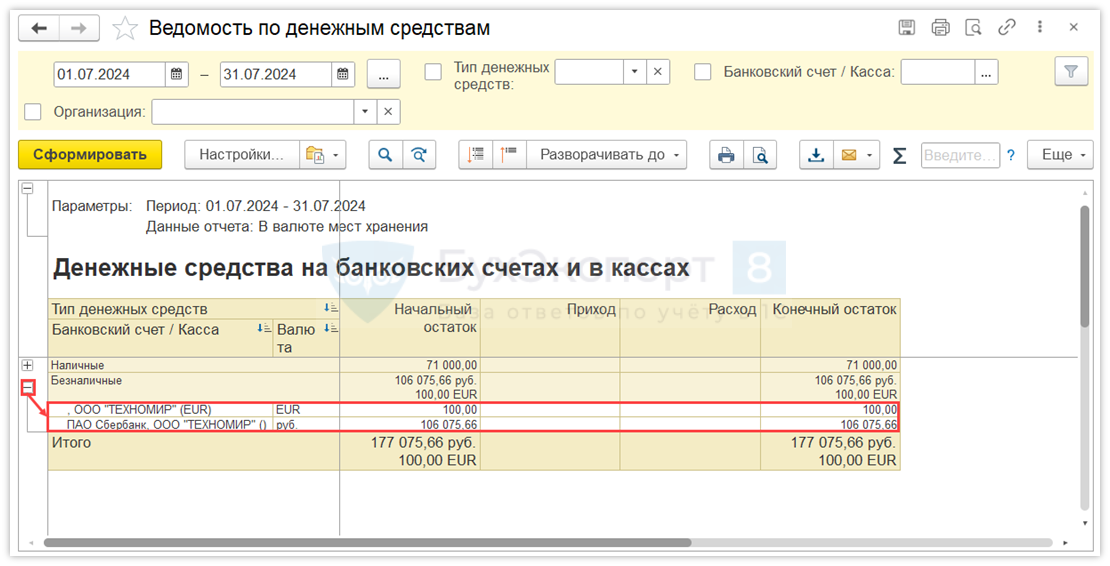Open calendar for start date 01.07.2024
This screenshot has height=566, width=1110.
(176, 74)
